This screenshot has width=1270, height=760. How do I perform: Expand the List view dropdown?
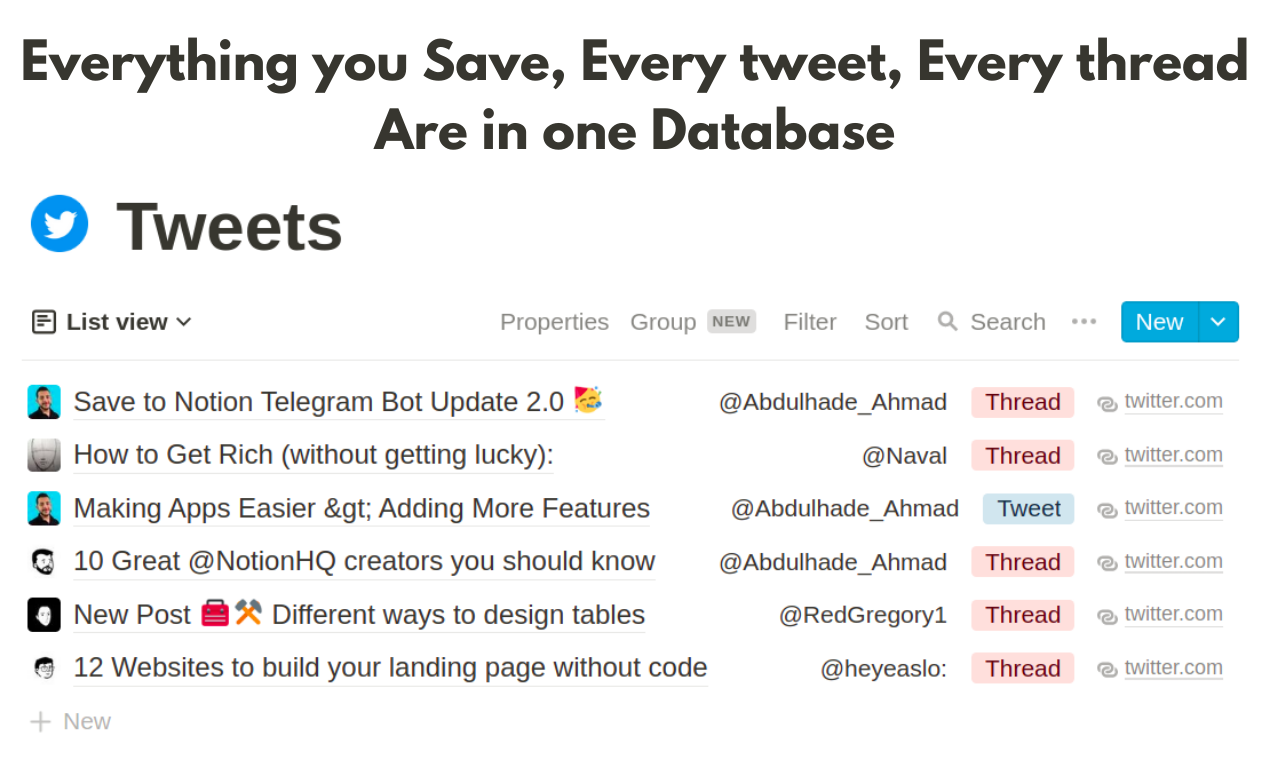coord(183,321)
